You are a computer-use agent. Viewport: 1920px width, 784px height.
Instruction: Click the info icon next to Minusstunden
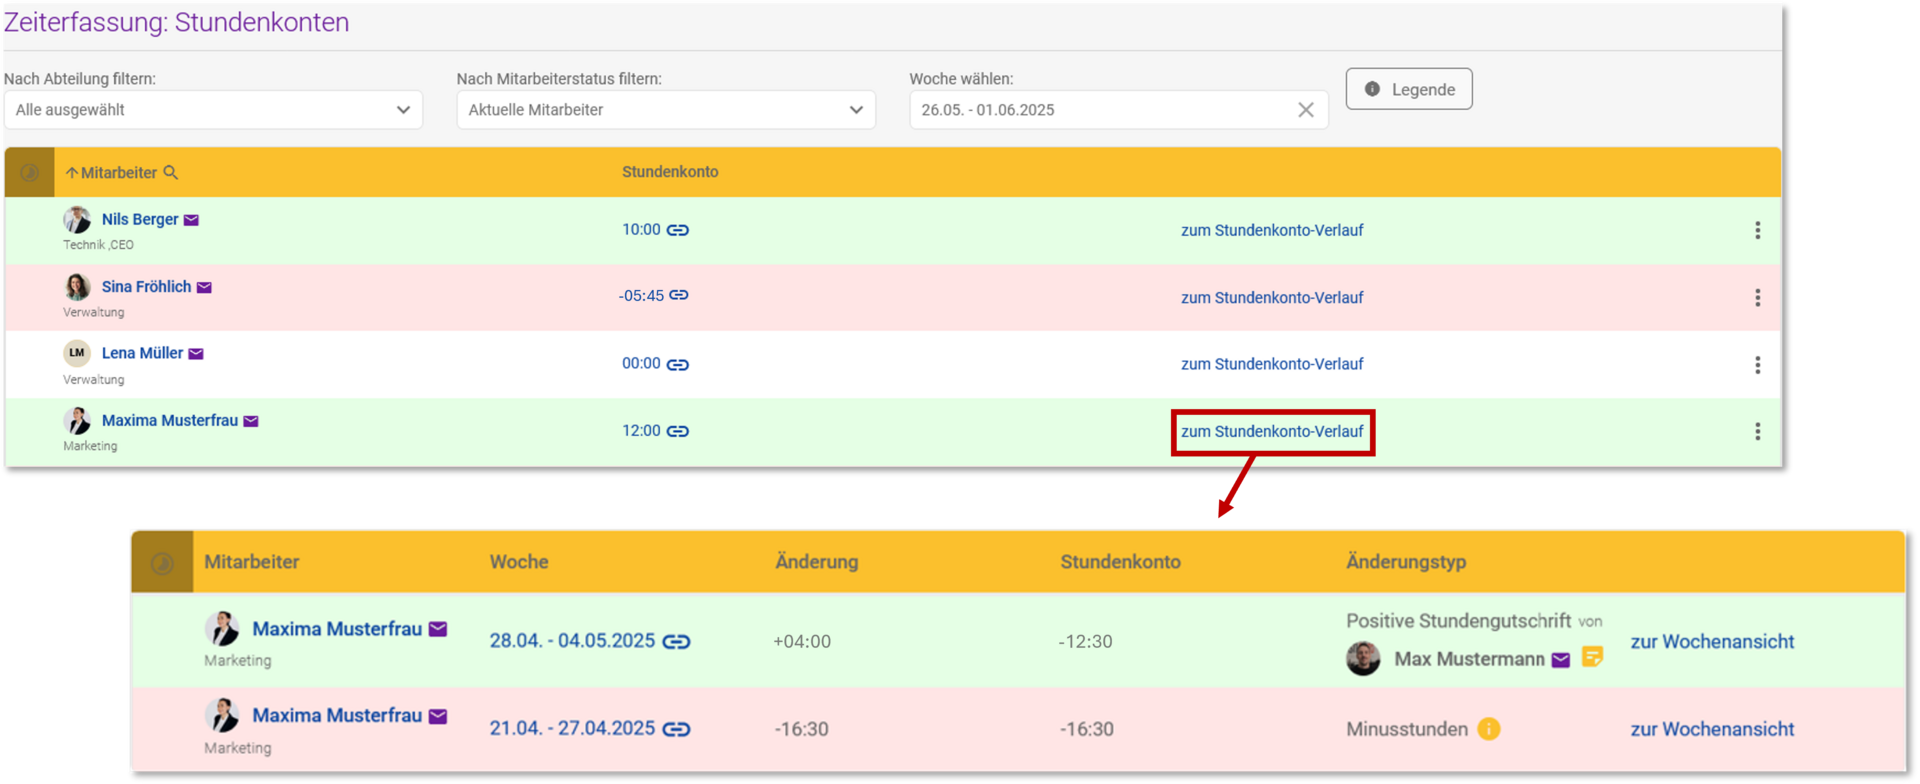[x=1489, y=729]
